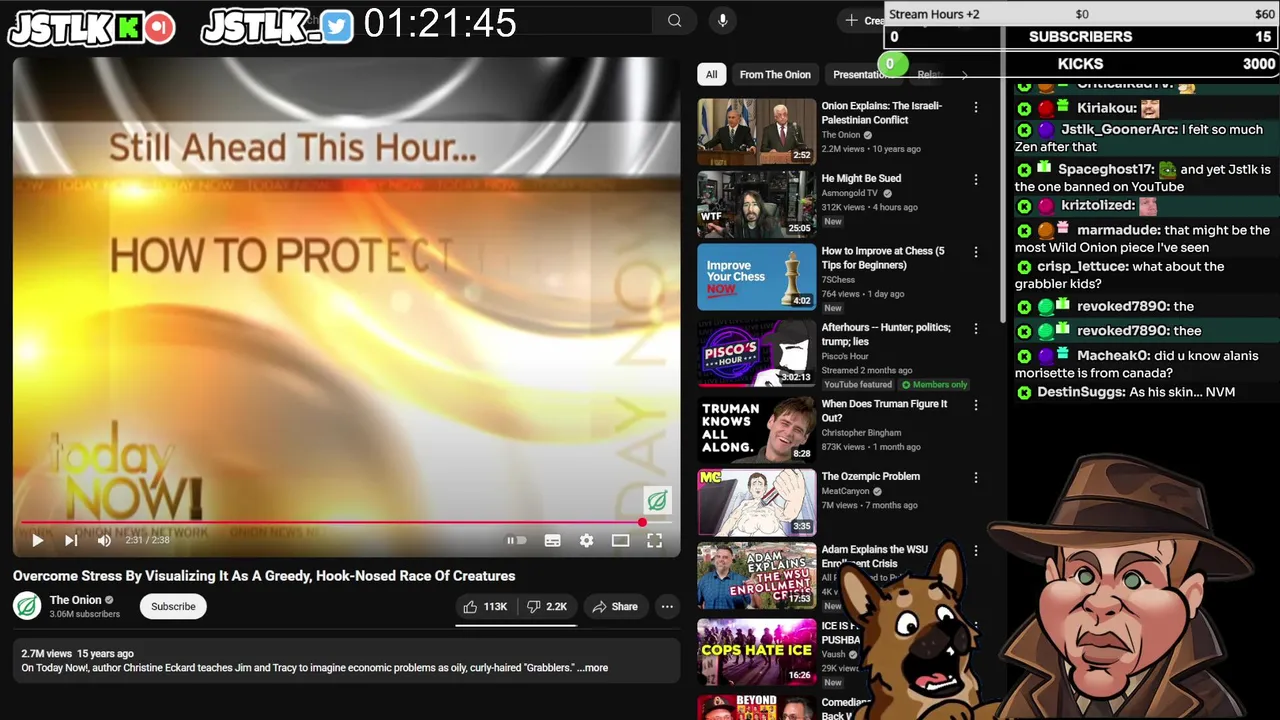Click Members only badge
Screen dimensions: 1280x720
coord(934,385)
